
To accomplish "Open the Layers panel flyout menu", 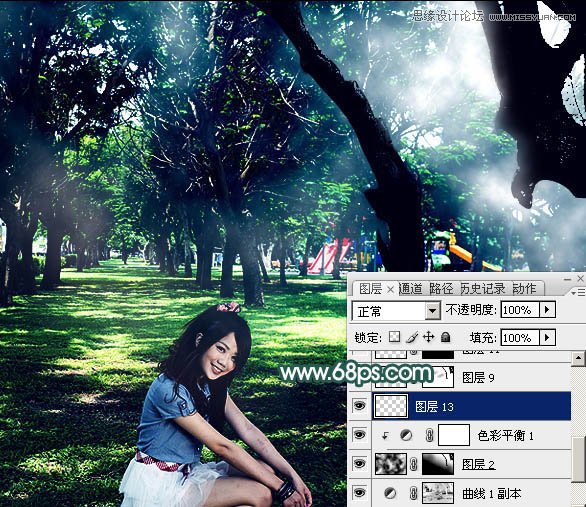I will coord(578,292).
